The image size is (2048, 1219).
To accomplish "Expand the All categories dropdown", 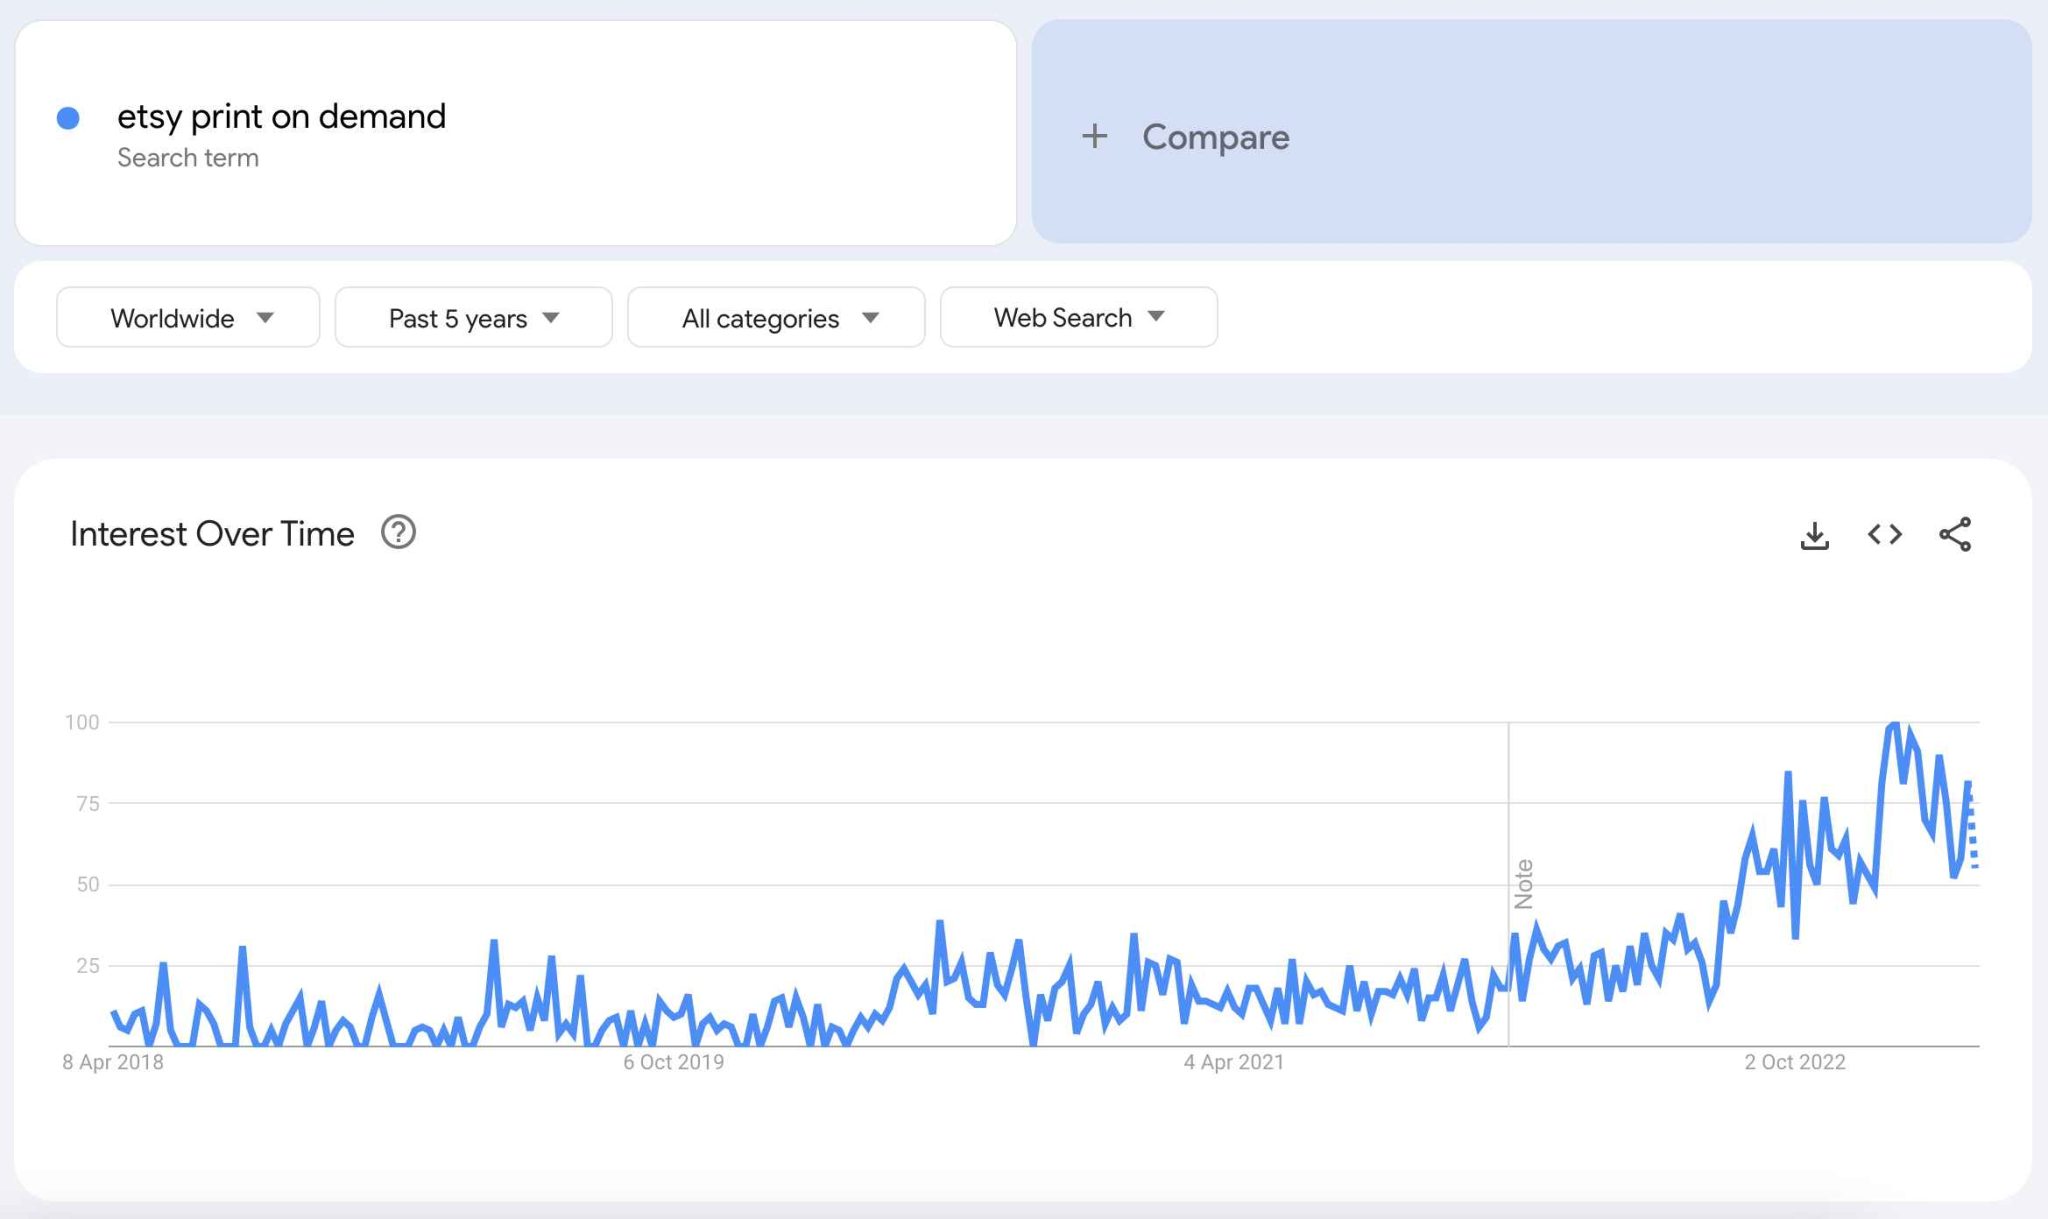I will click(x=776, y=317).
